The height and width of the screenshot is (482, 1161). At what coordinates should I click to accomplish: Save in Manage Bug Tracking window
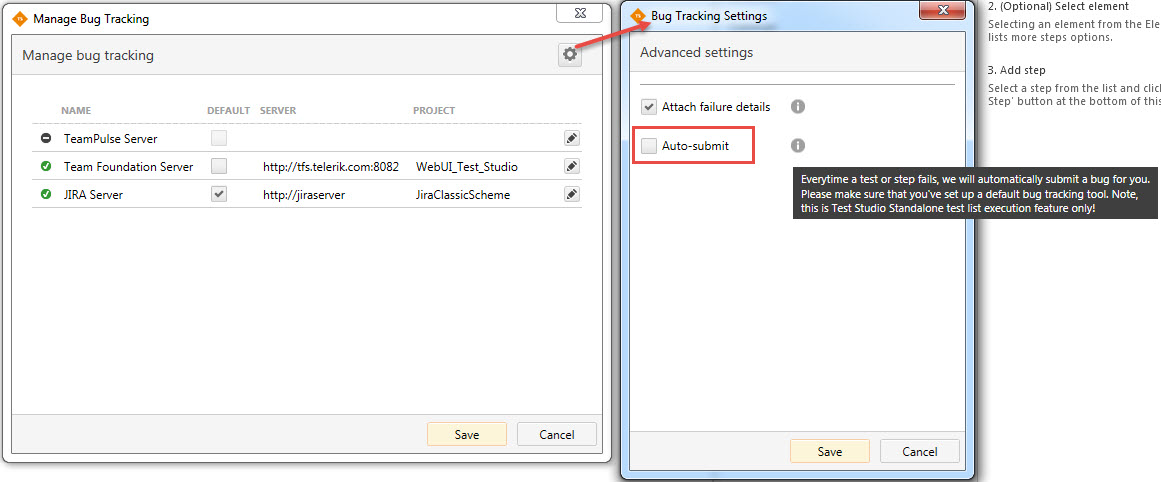tap(466, 435)
